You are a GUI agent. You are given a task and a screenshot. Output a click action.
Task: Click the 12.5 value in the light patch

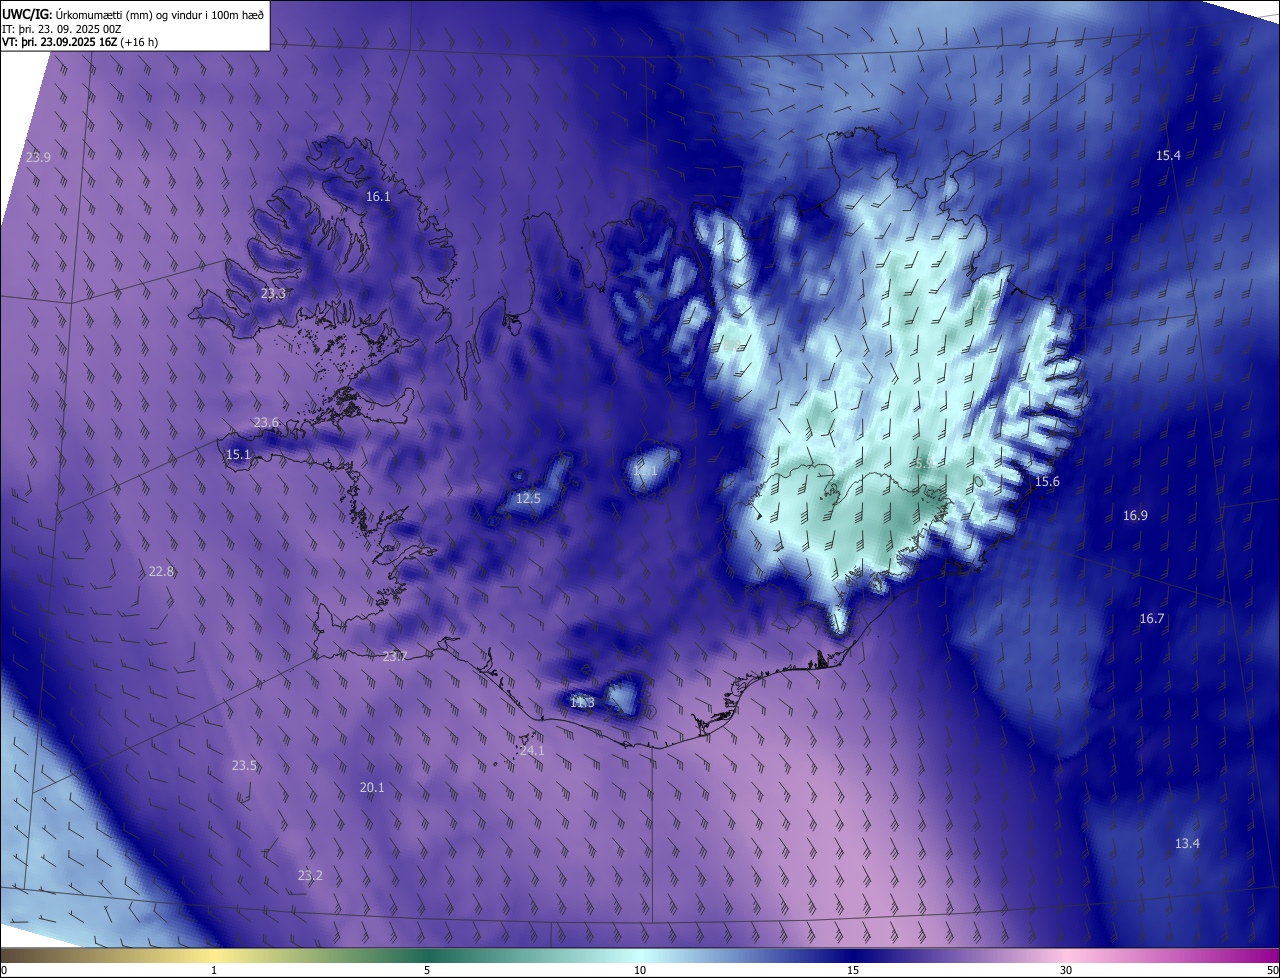(x=528, y=498)
